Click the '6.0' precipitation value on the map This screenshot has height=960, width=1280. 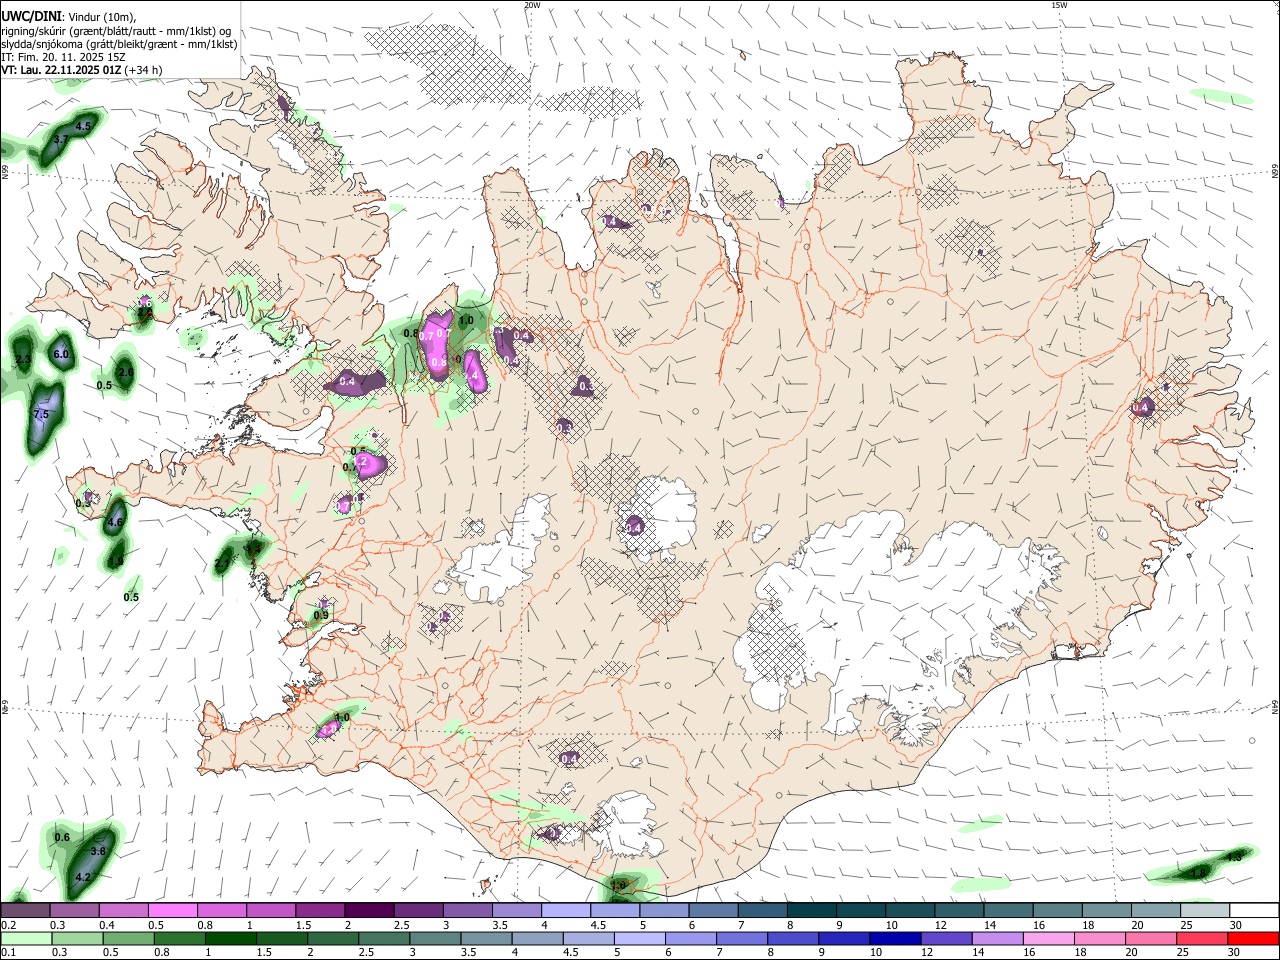[x=60, y=354]
